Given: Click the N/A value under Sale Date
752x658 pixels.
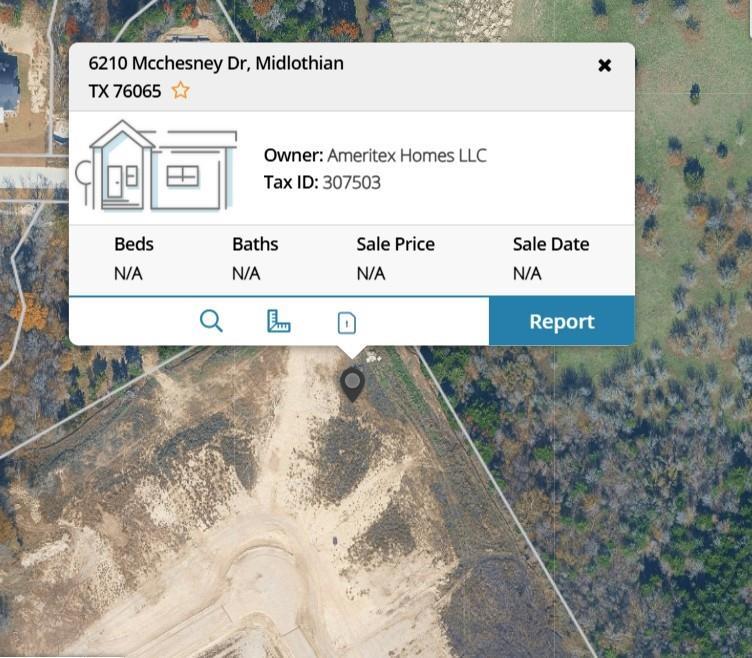Looking at the screenshot, I should pyautogui.click(x=527, y=273).
